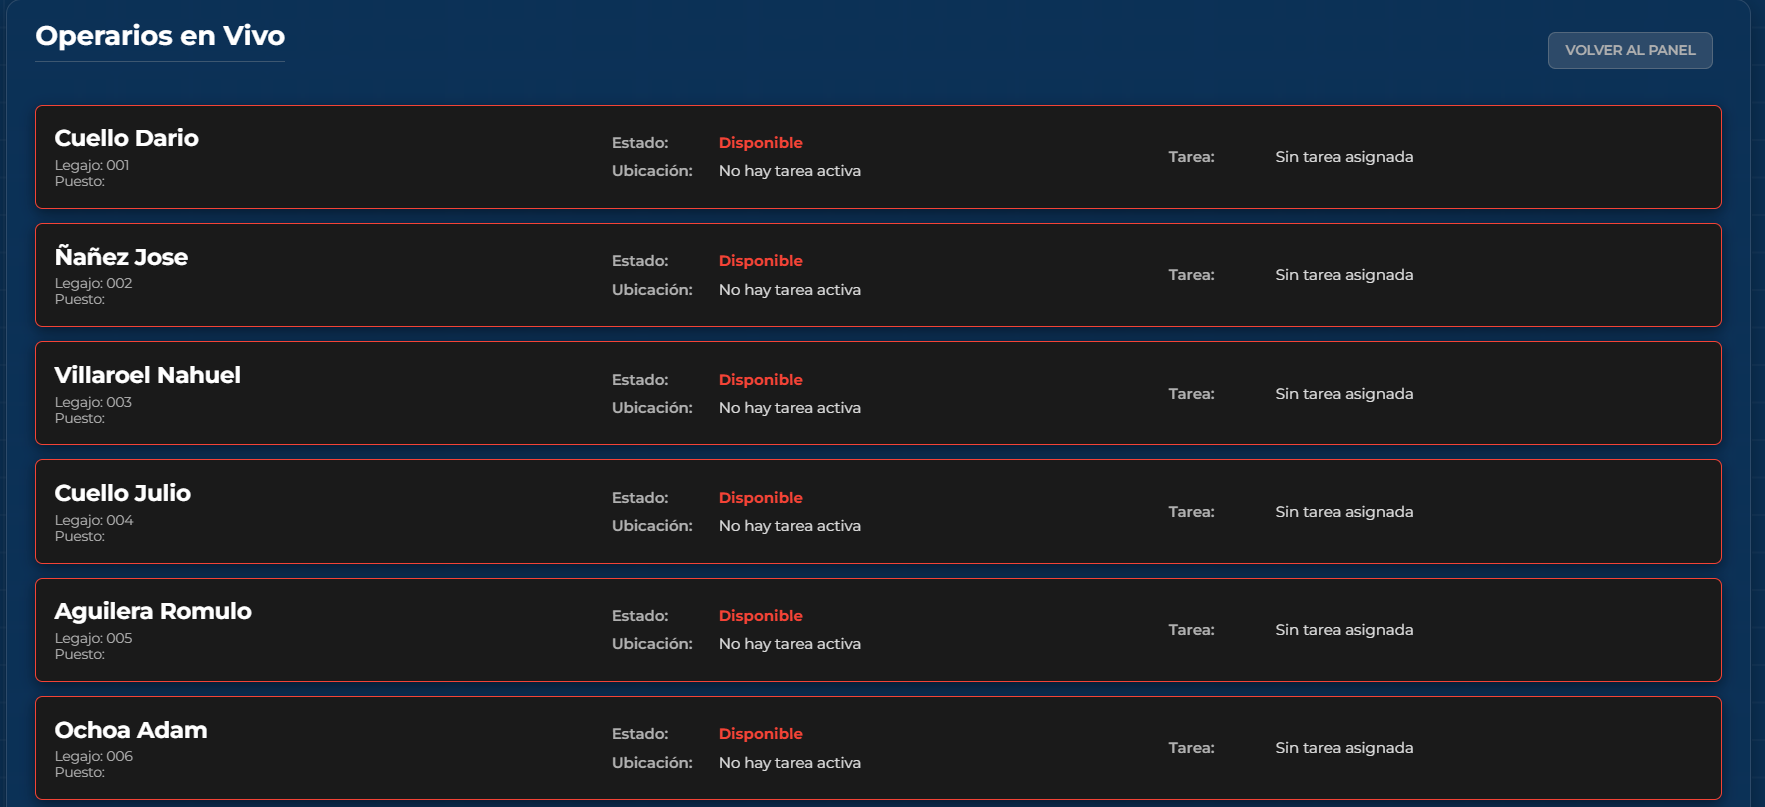Click on Cuello Julio name
1765x807 pixels.
(x=122, y=493)
